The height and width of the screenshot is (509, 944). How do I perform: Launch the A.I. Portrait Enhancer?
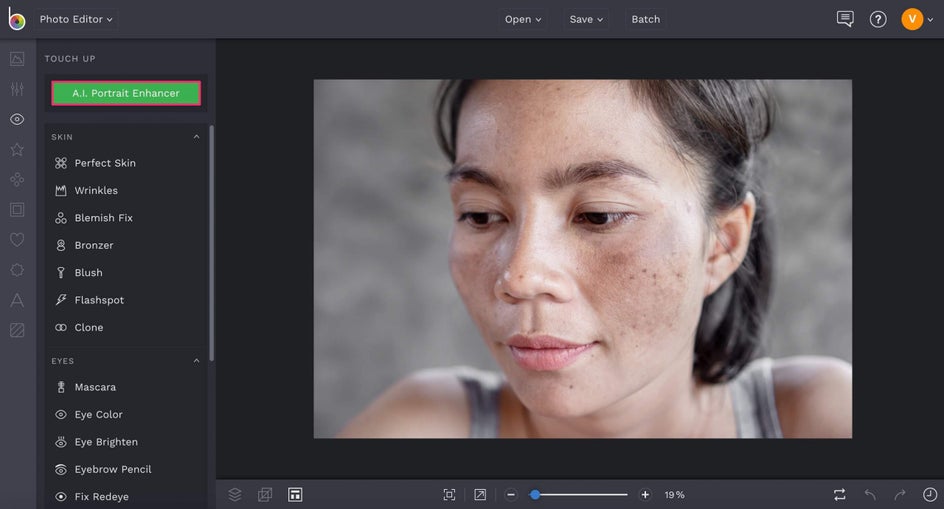coord(126,93)
